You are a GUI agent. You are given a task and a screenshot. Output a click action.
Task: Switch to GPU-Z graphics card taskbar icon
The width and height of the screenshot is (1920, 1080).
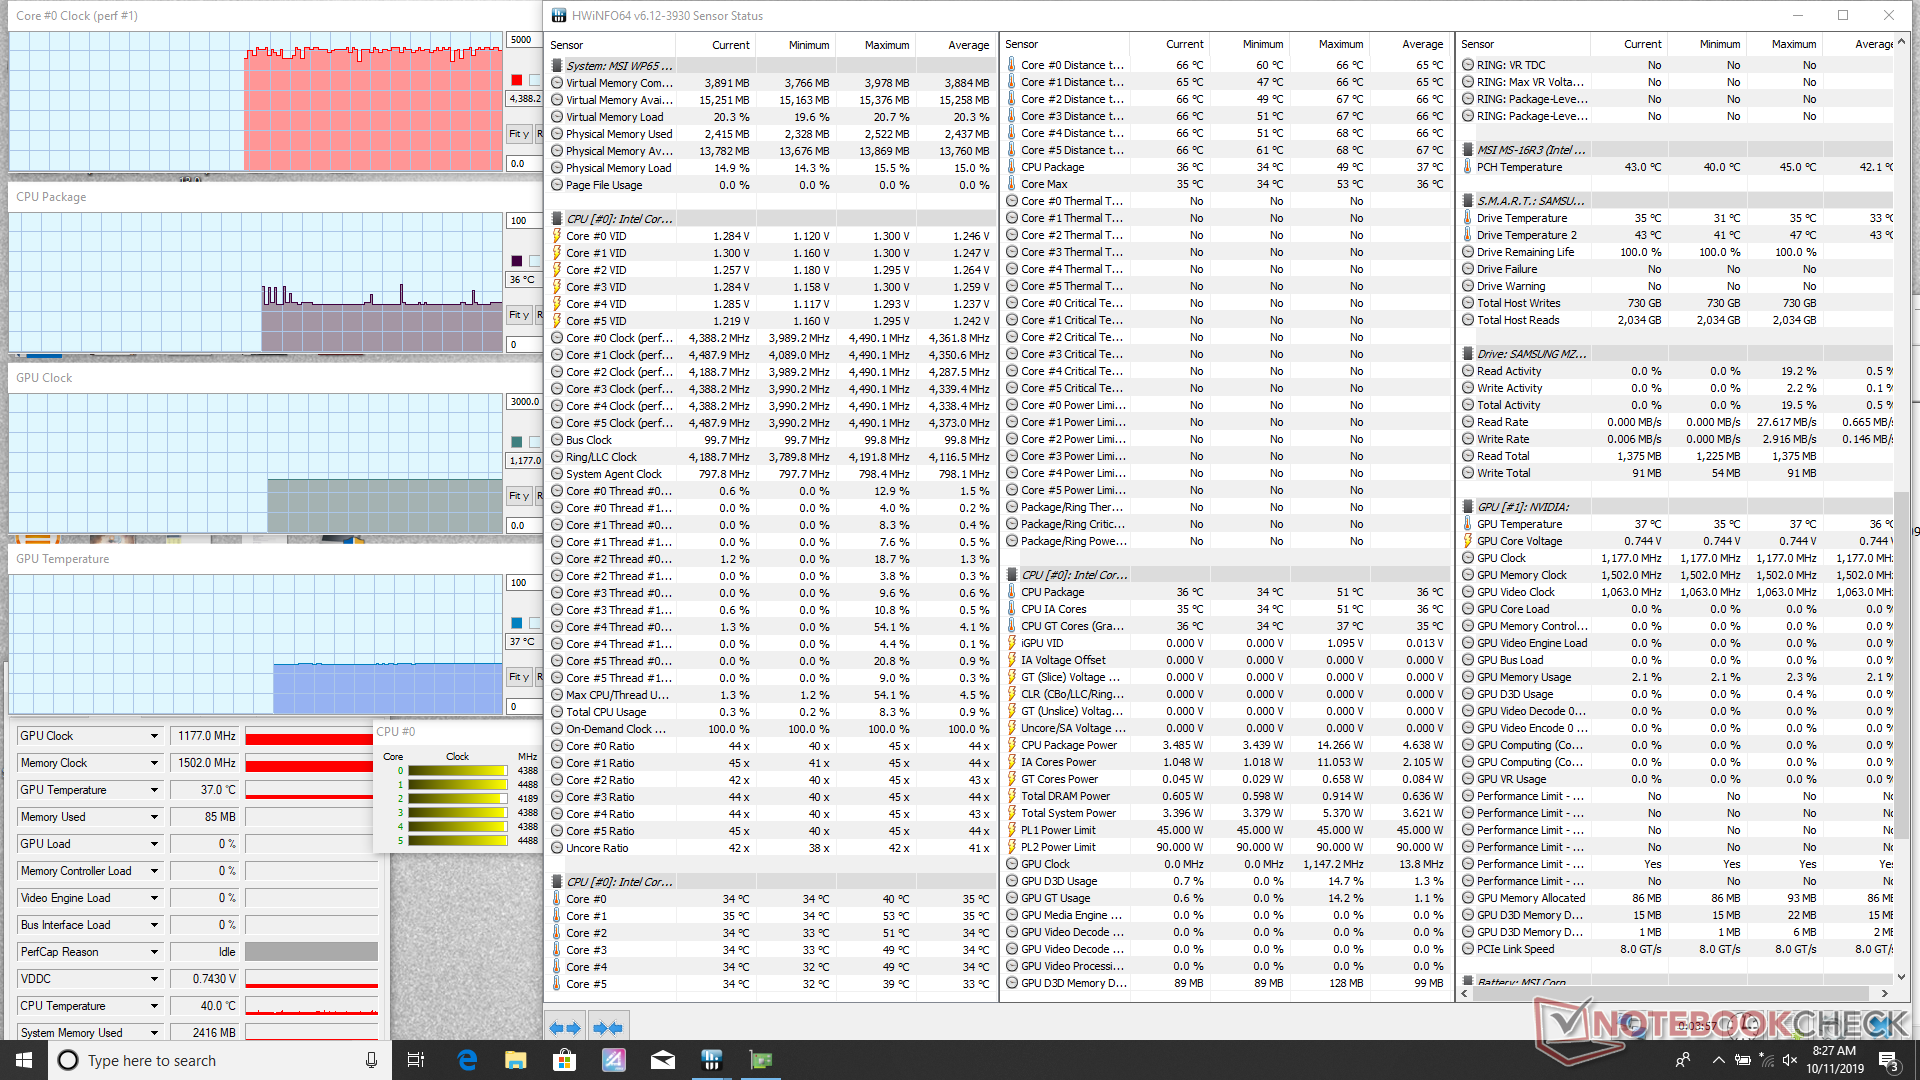761,1060
